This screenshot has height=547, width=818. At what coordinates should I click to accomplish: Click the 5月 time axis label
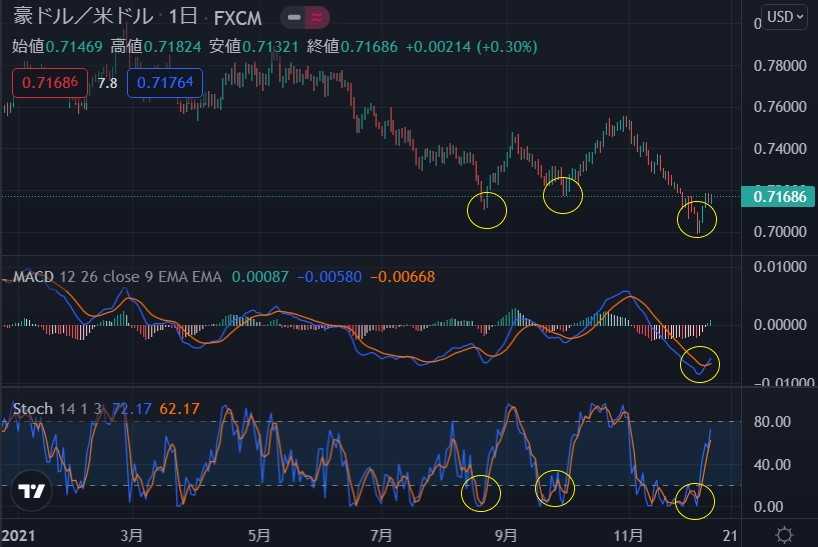[x=259, y=536]
